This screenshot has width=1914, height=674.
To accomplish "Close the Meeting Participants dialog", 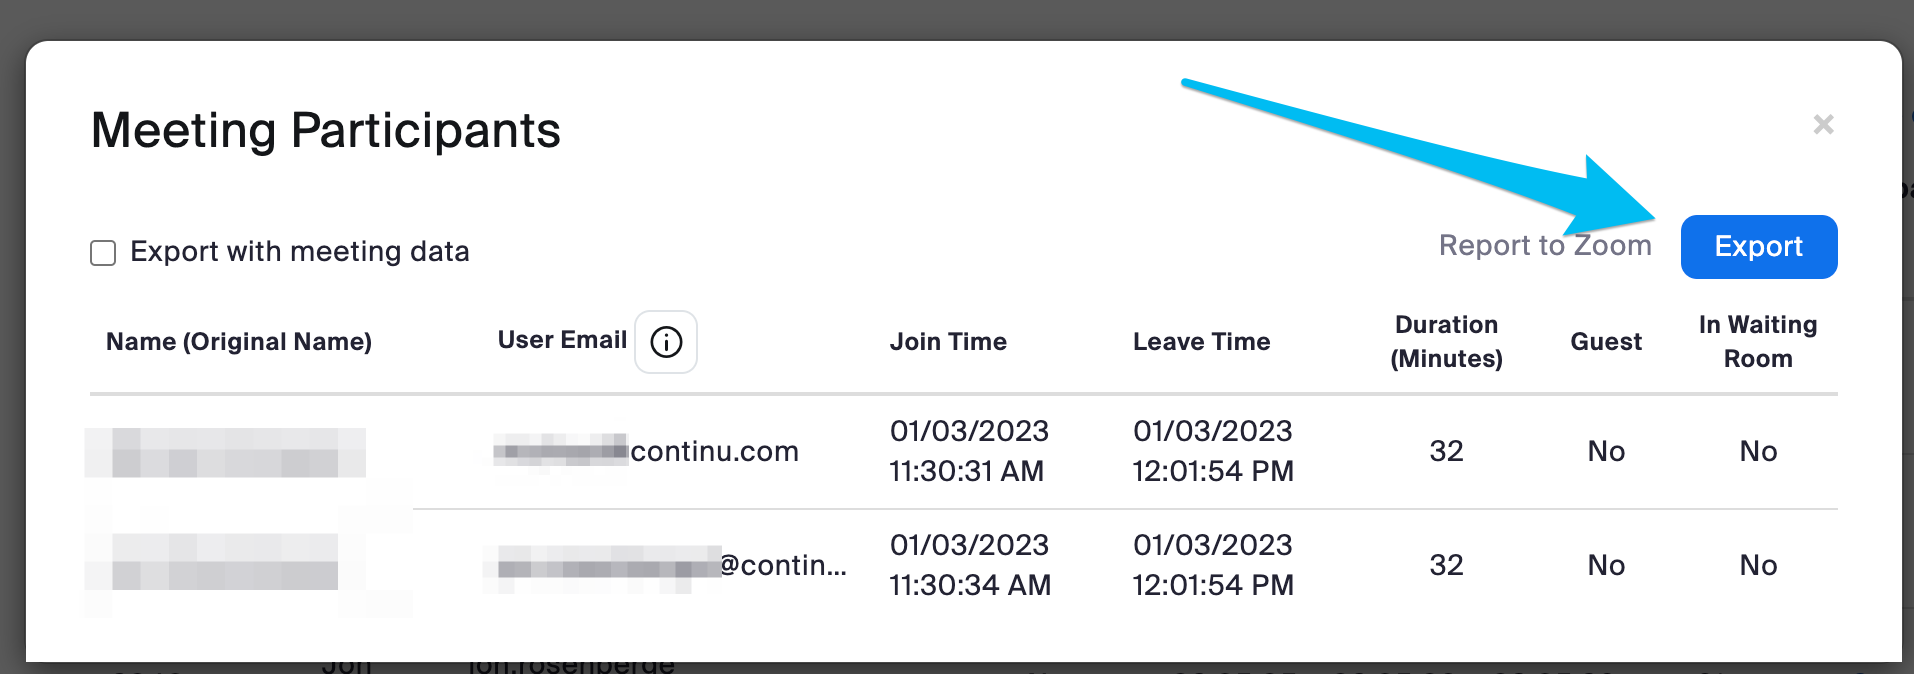I will [1823, 124].
